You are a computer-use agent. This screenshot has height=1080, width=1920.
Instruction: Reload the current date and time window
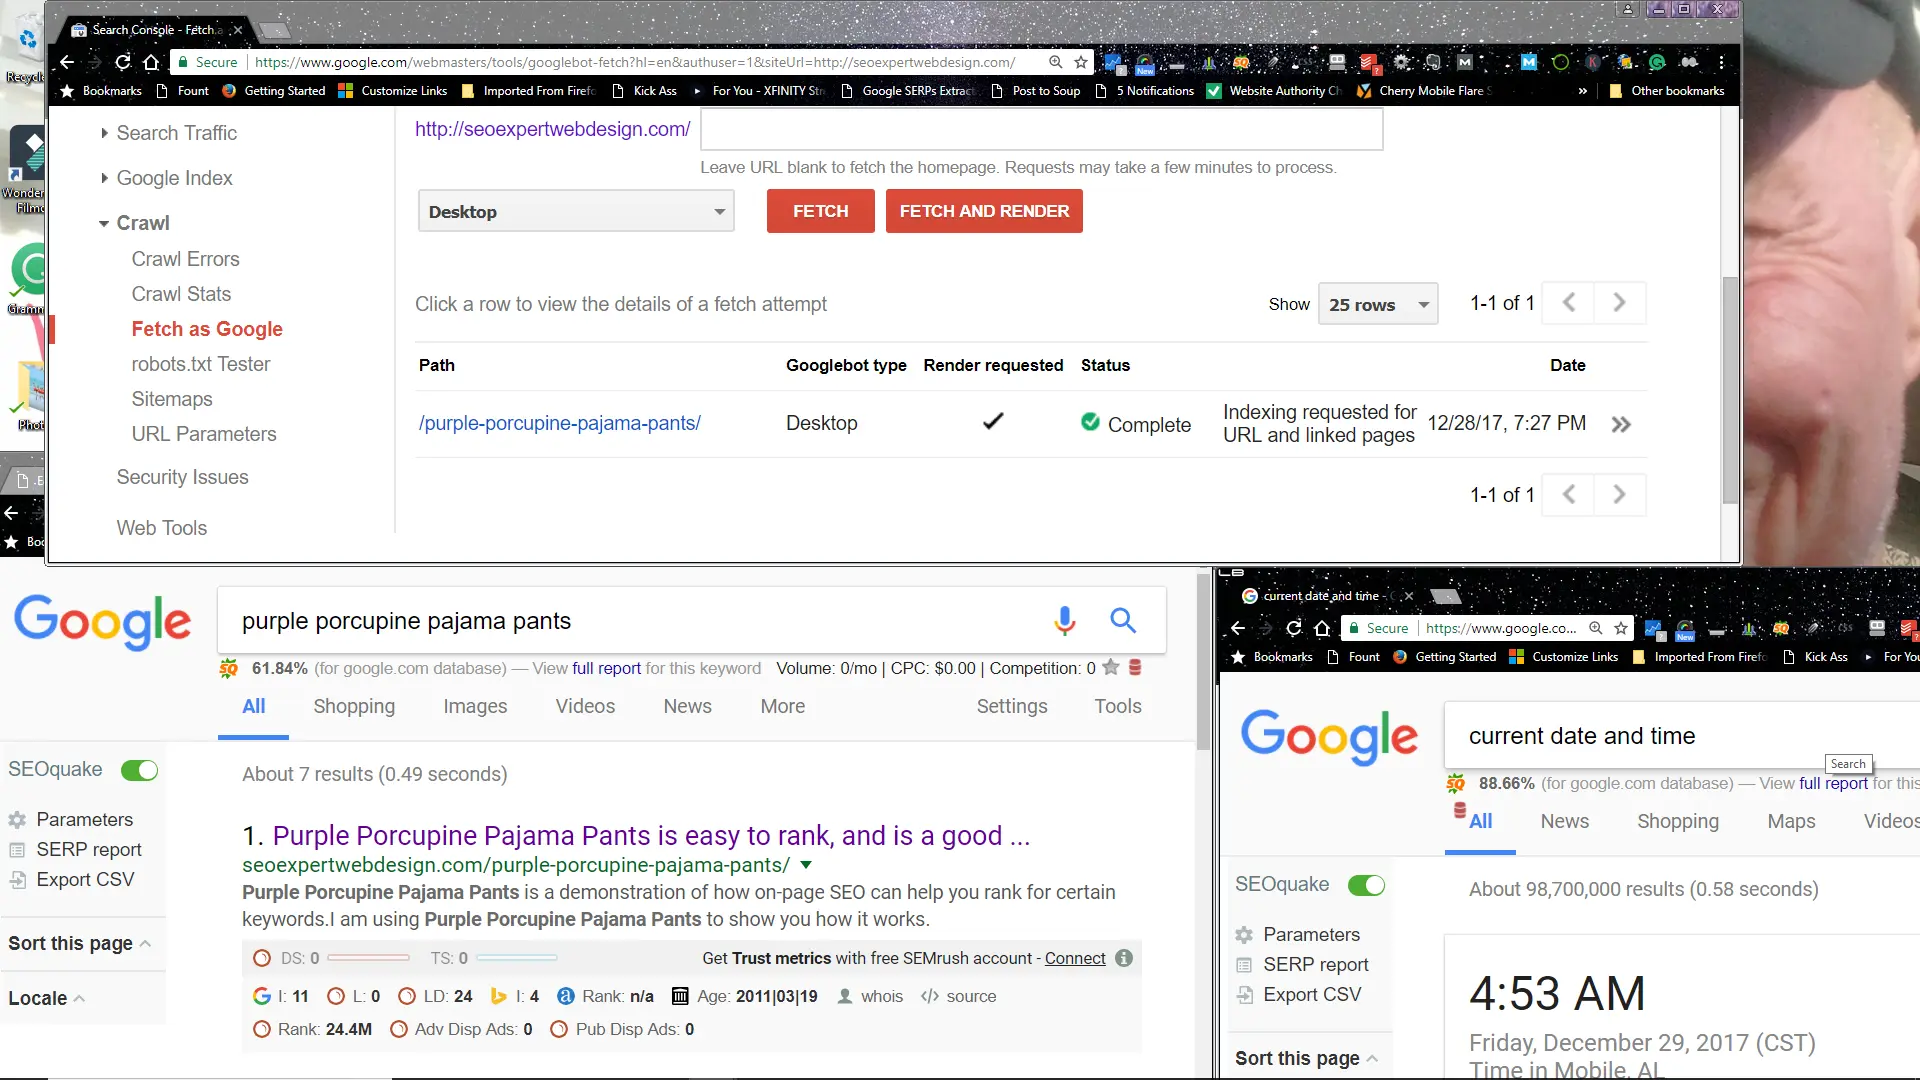(1294, 628)
